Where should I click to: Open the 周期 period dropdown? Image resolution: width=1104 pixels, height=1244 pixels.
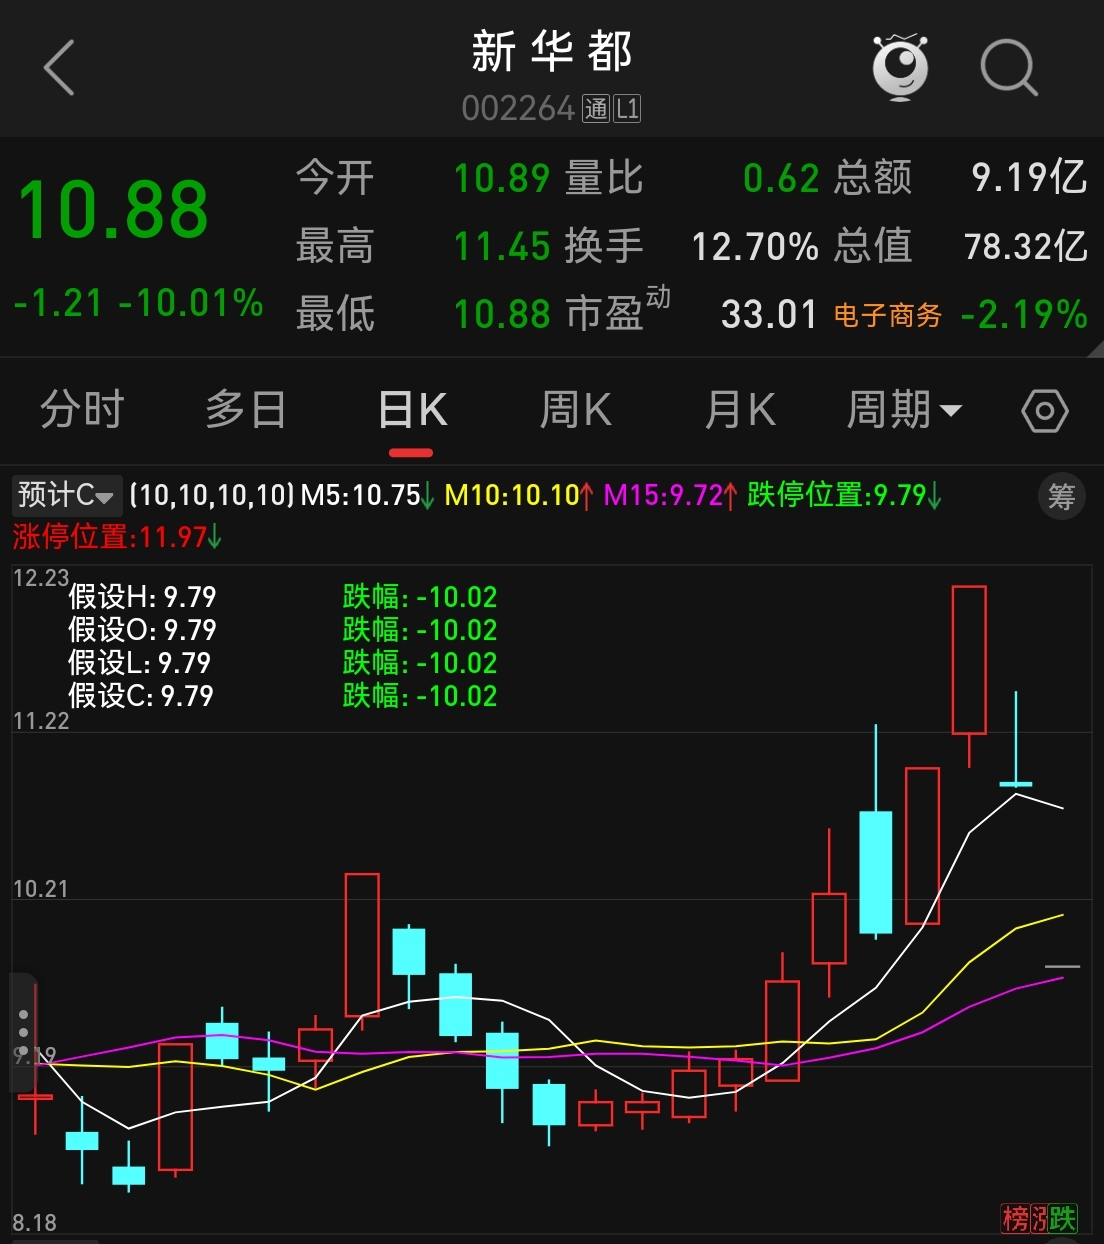[905, 410]
